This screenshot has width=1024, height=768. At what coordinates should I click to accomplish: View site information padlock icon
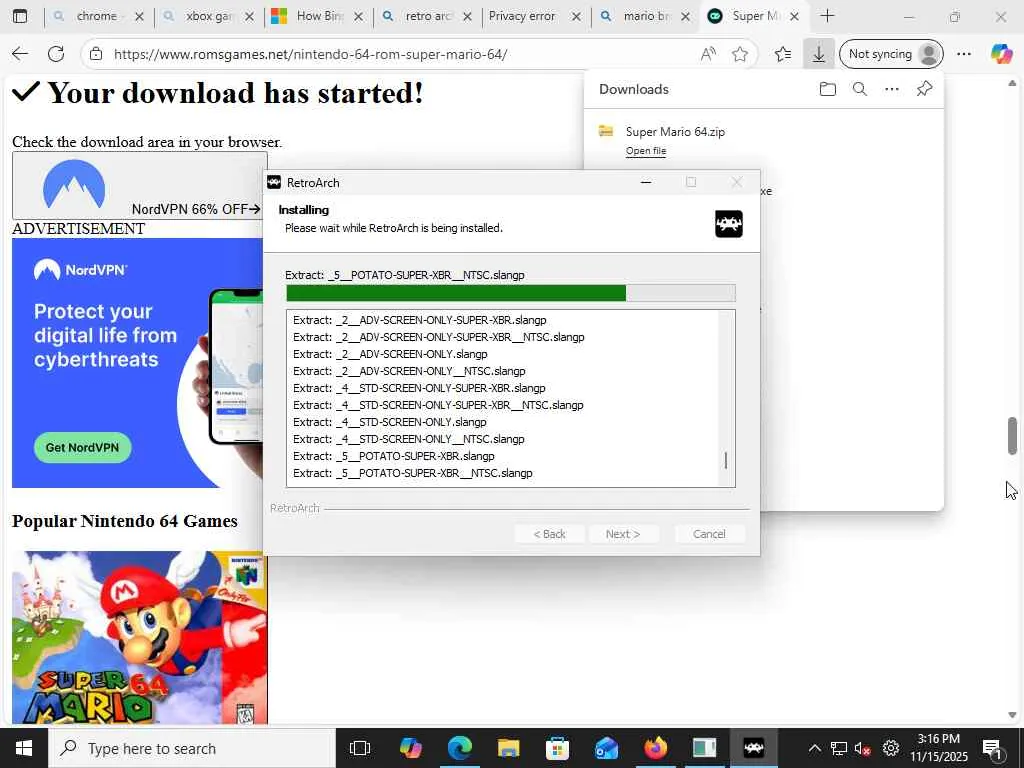96,54
